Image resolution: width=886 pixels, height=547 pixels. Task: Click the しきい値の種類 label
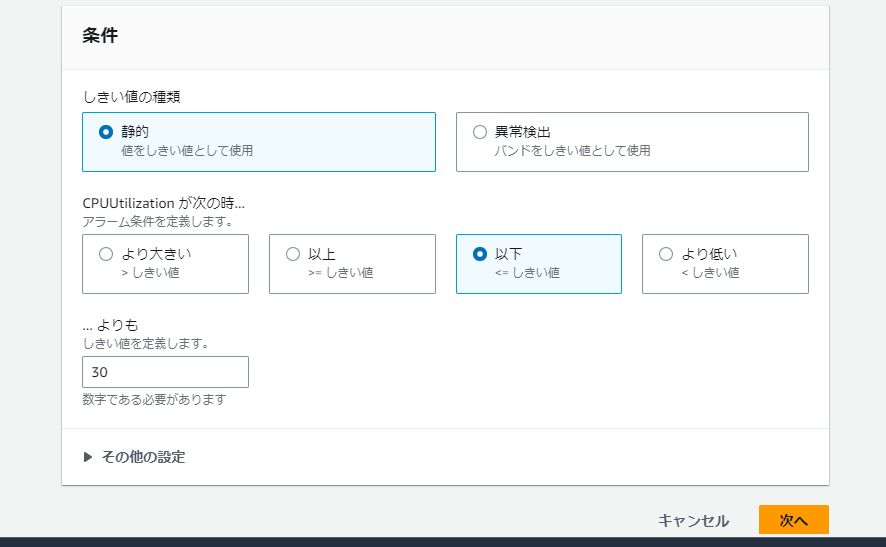[132, 97]
